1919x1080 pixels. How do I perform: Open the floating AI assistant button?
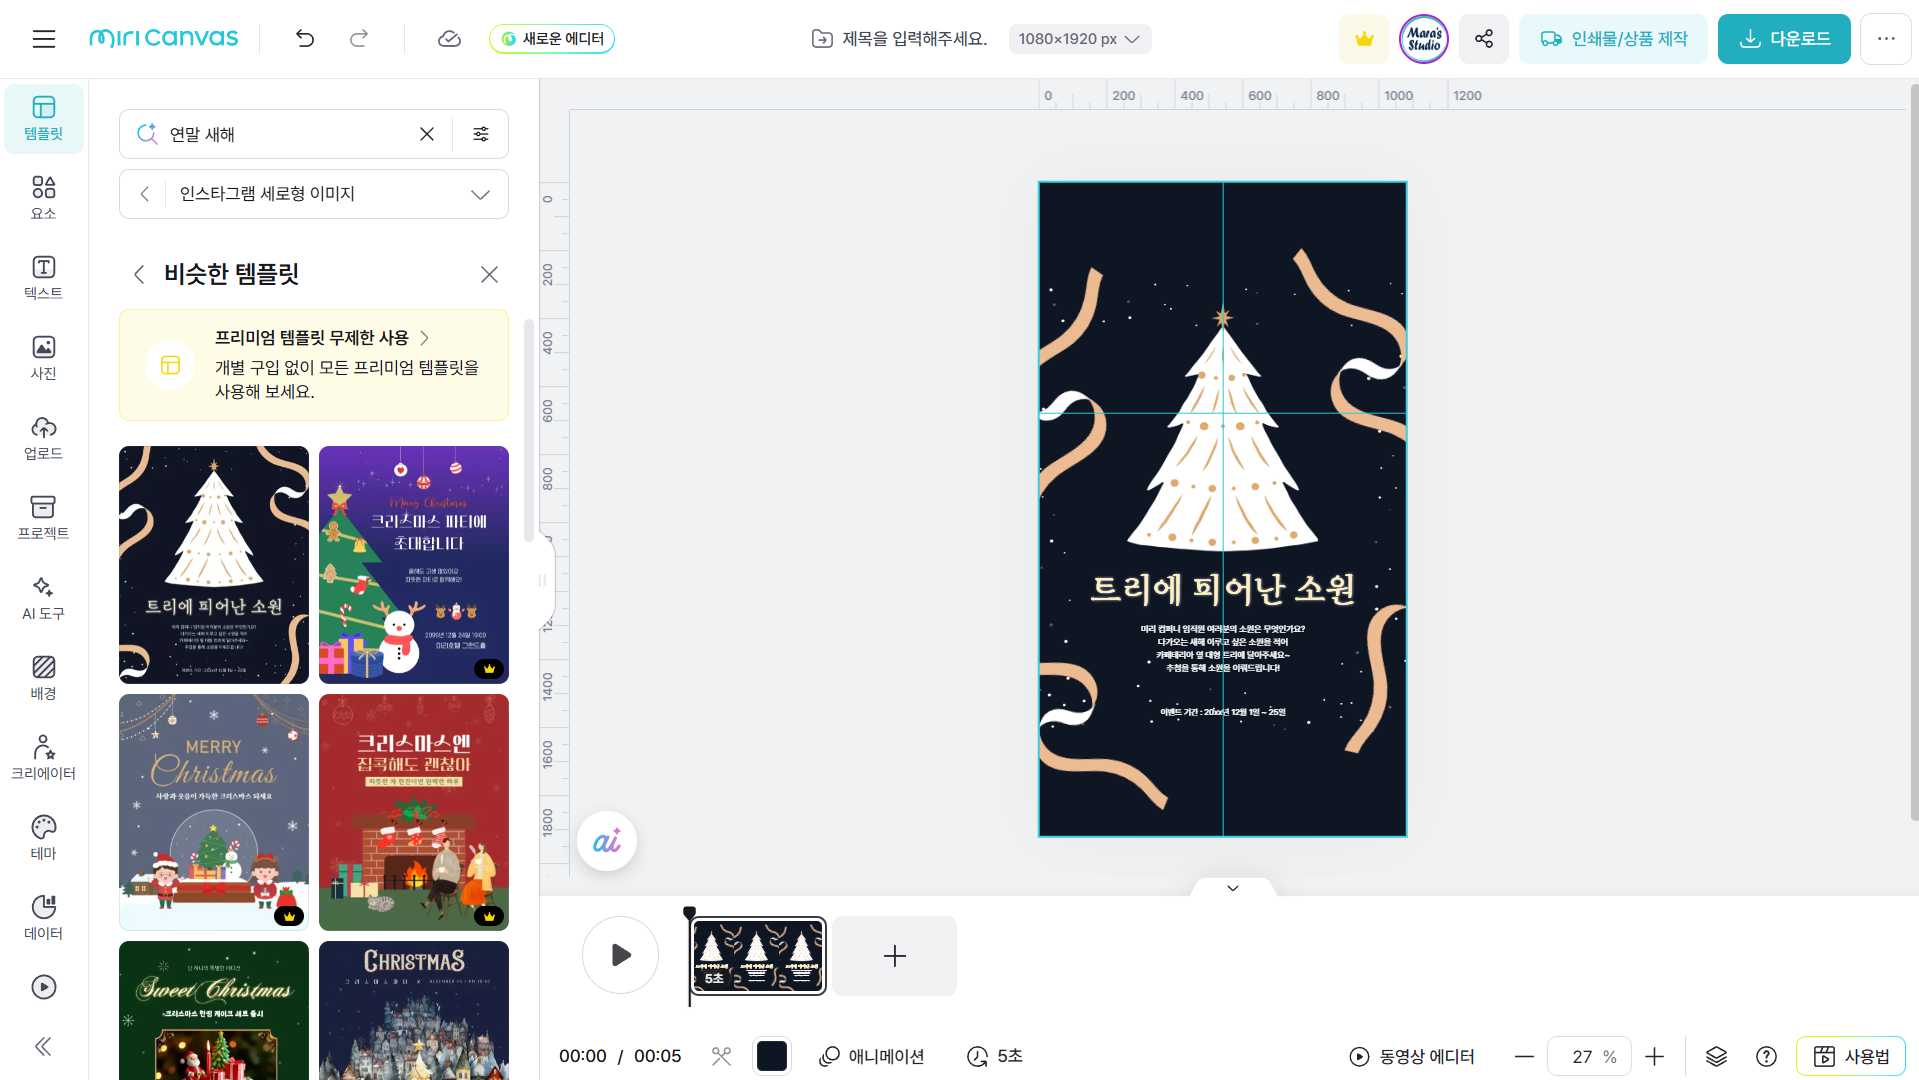coord(607,841)
